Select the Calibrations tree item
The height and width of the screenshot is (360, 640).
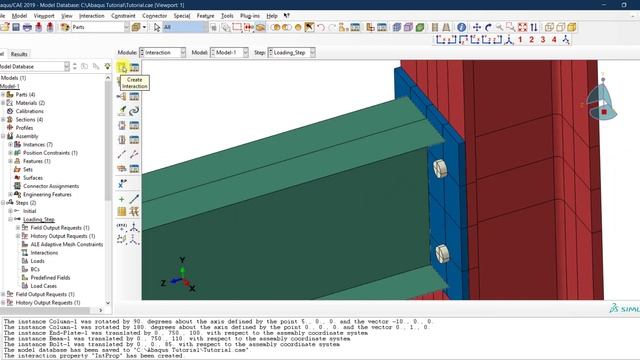click(29, 111)
